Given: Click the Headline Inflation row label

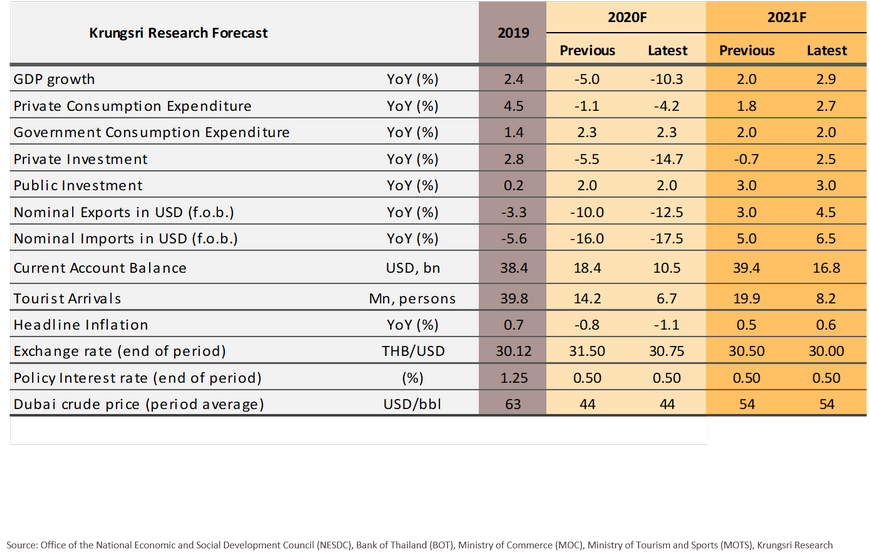Looking at the screenshot, I should click(81, 325).
